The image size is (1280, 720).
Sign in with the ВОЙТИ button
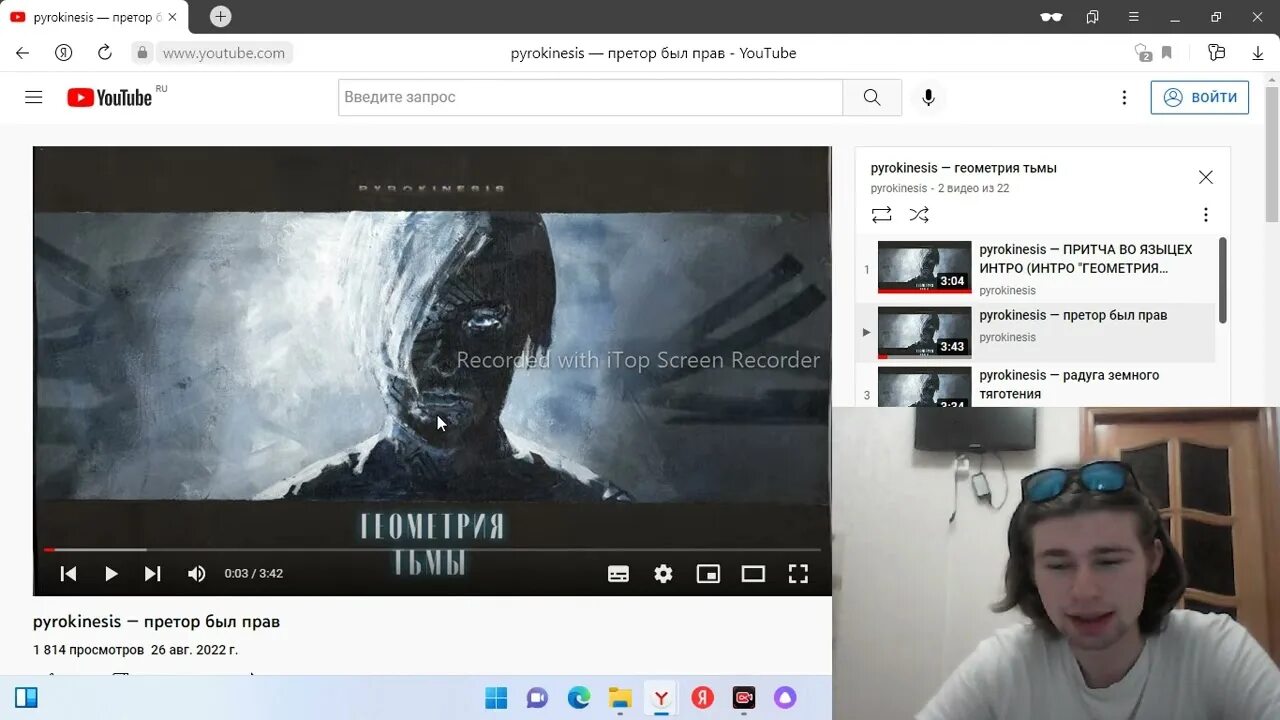(1200, 97)
